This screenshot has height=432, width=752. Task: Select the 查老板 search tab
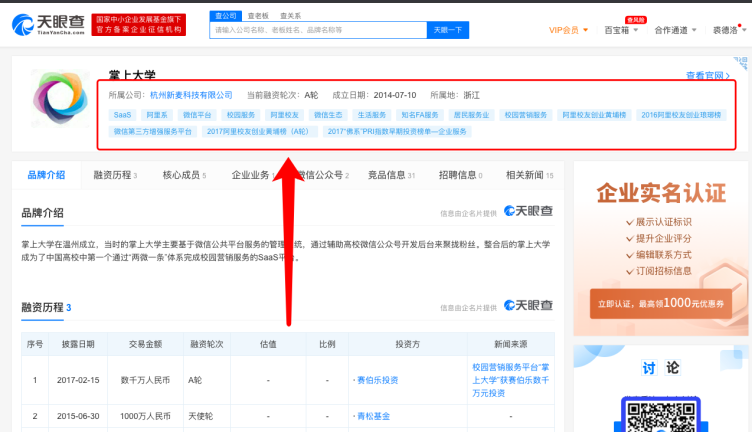tap(258, 16)
